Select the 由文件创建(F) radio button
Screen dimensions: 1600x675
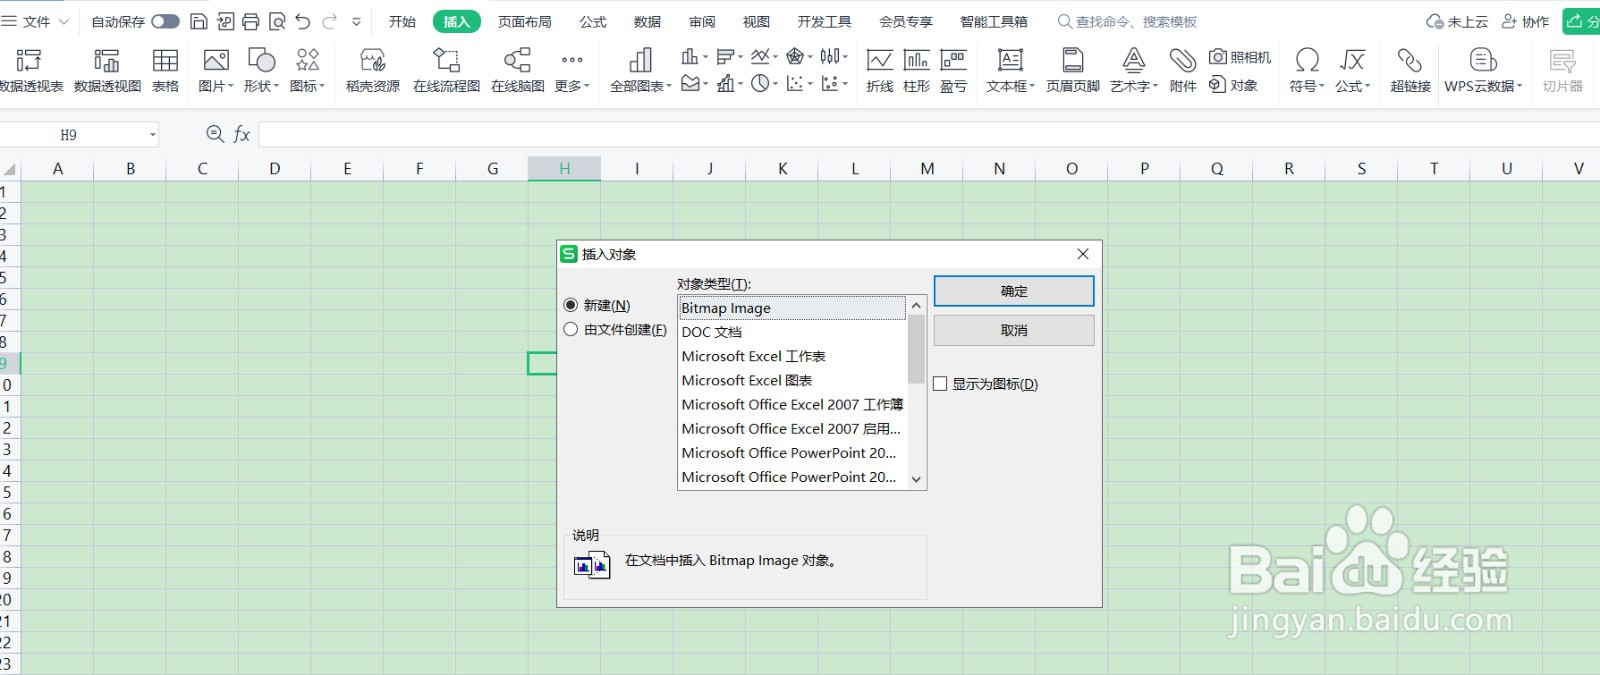click(571, 329)
